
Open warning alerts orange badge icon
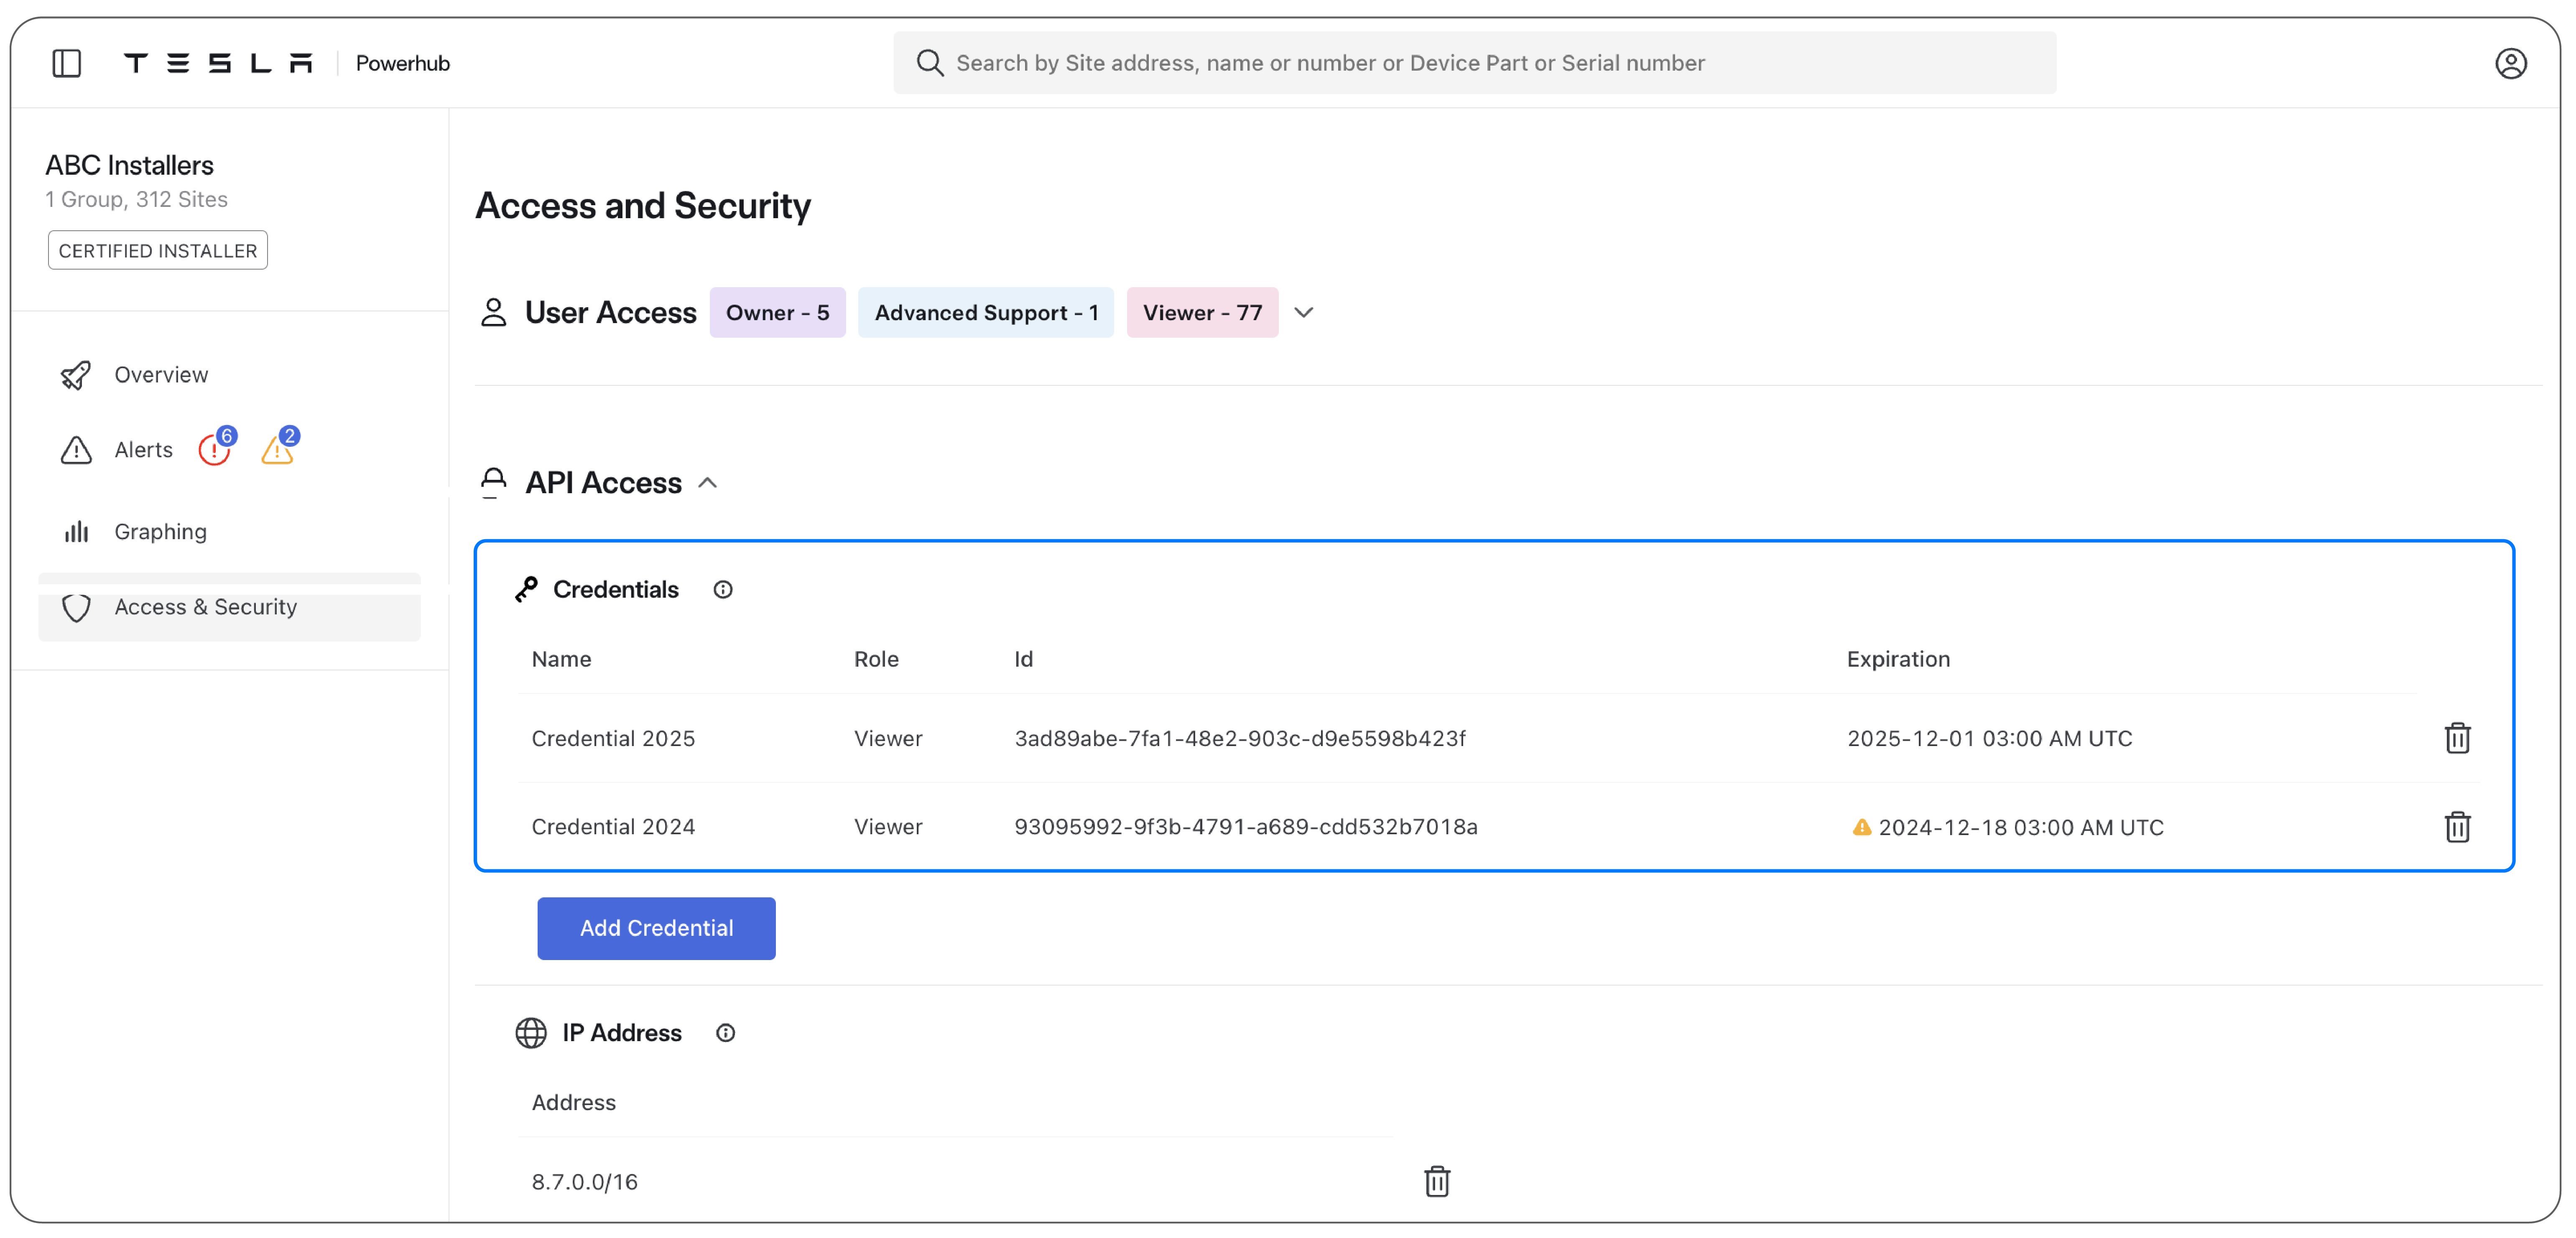[279, 447]
